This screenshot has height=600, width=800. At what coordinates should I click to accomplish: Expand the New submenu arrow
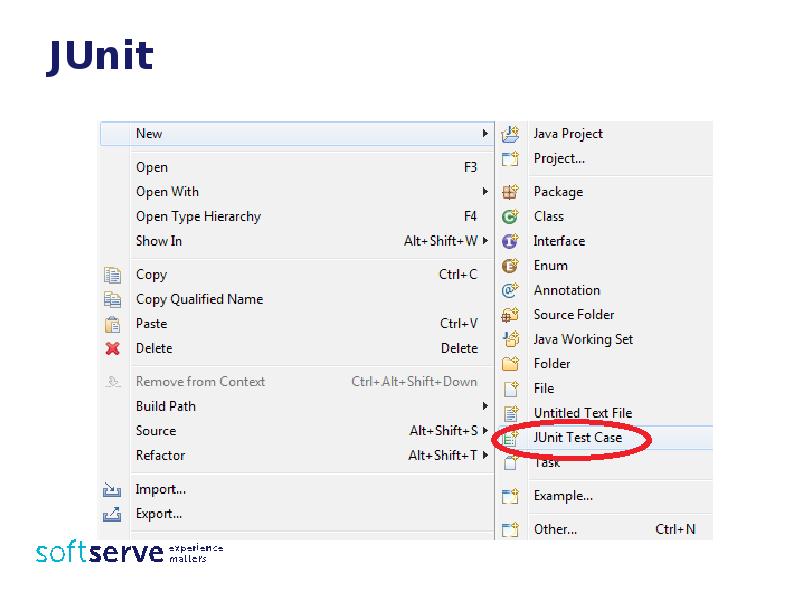coord(485,134)
